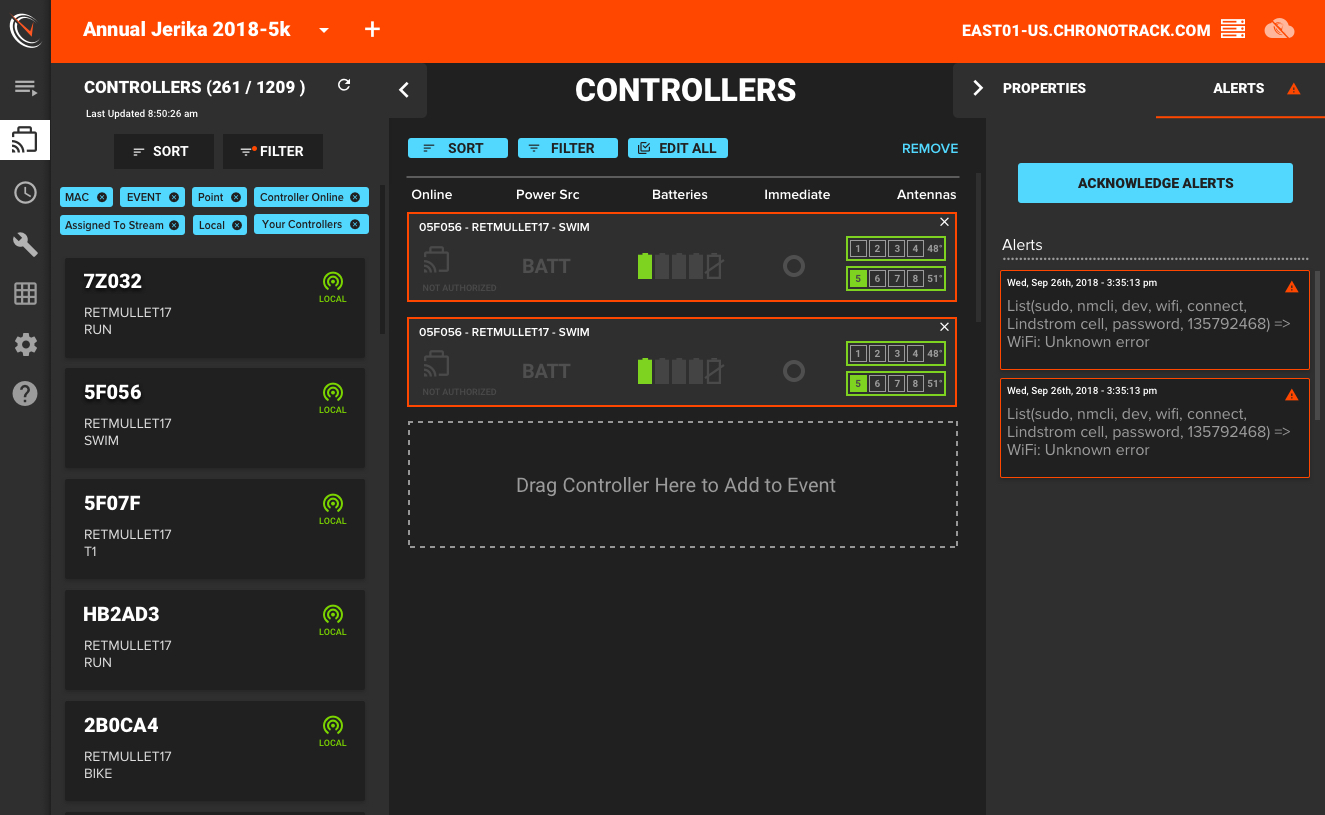This screenshot has height=815, width=1325.
Task: Click the server rack icon in the header
Action: pos(1232,29)
